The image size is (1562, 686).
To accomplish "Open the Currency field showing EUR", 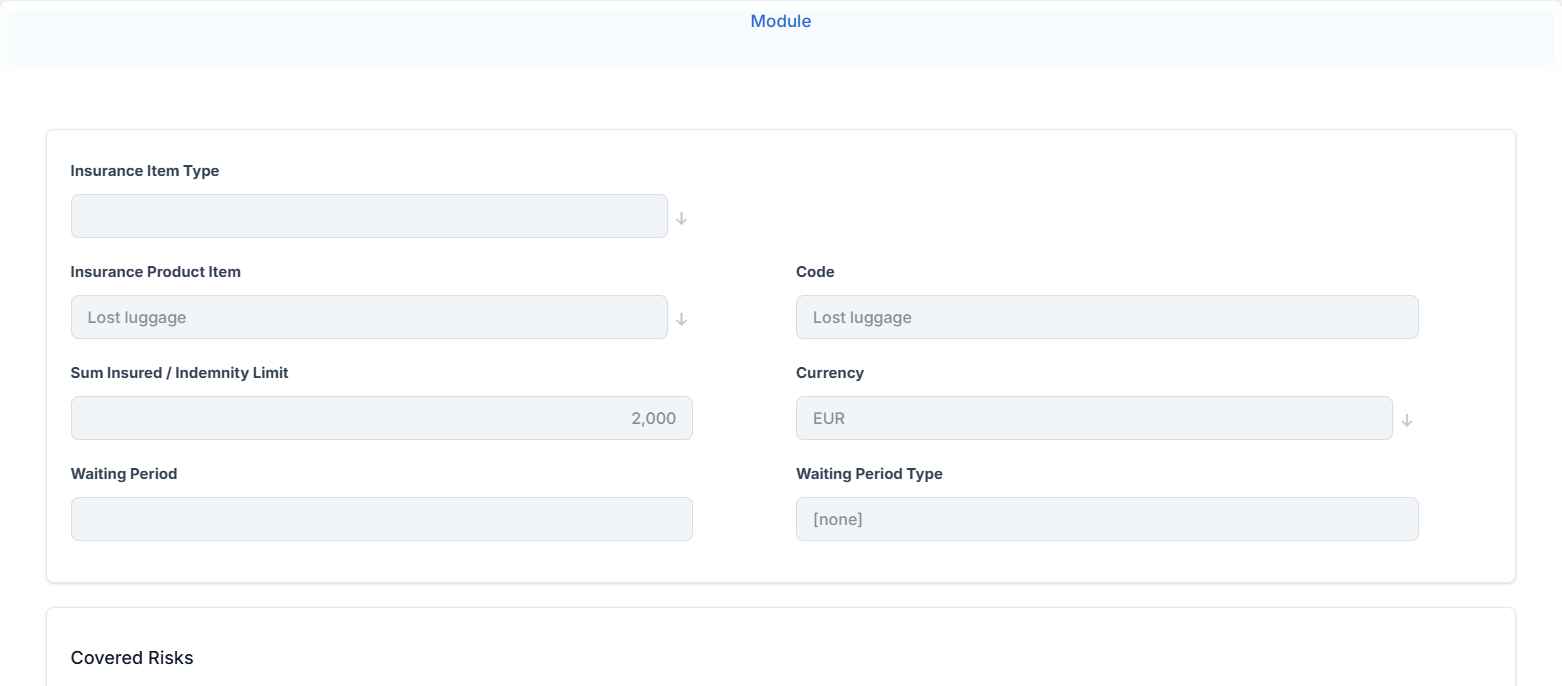I will (x=1093, y=418).
